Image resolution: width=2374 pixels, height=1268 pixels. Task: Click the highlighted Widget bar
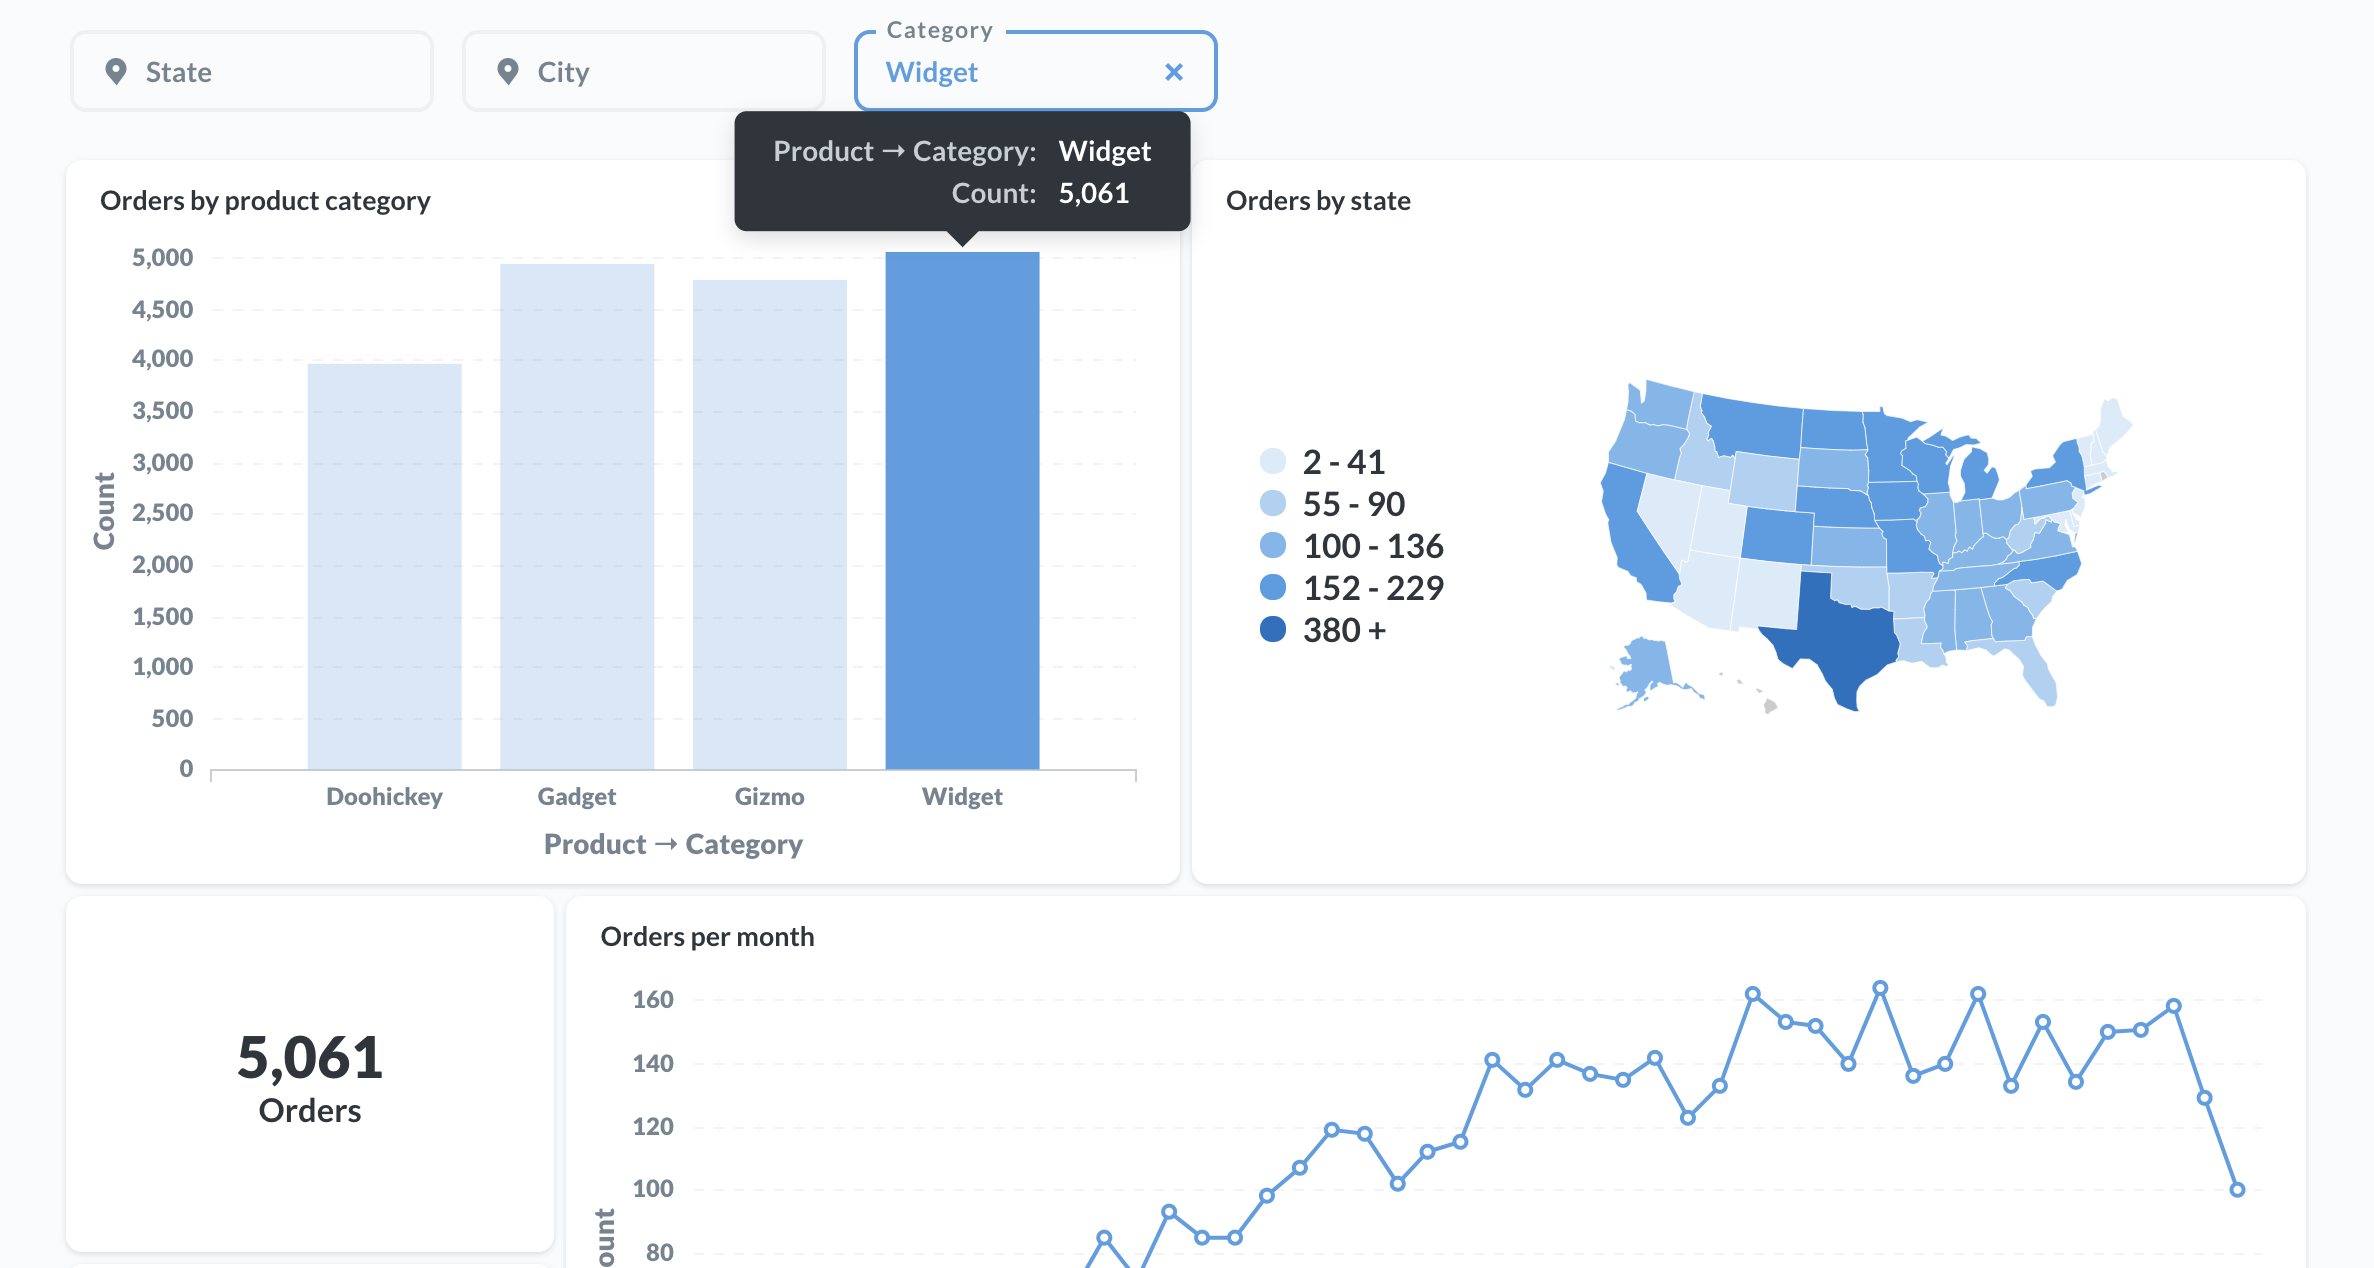click(962, 510)
